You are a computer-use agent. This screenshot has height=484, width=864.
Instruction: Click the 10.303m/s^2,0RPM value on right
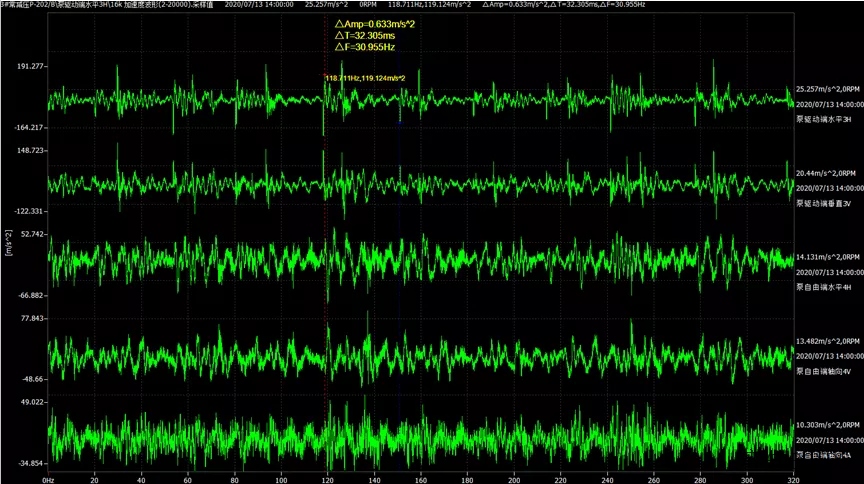(x=828, y=425)
